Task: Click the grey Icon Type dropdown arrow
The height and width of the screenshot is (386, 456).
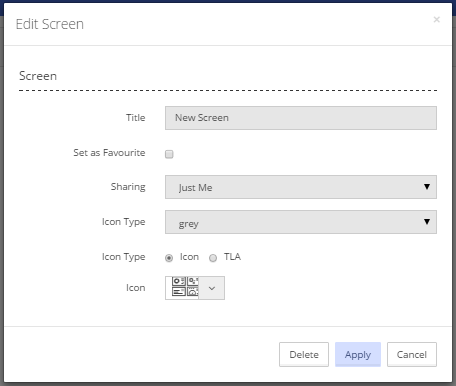Action: pos(427,222)
